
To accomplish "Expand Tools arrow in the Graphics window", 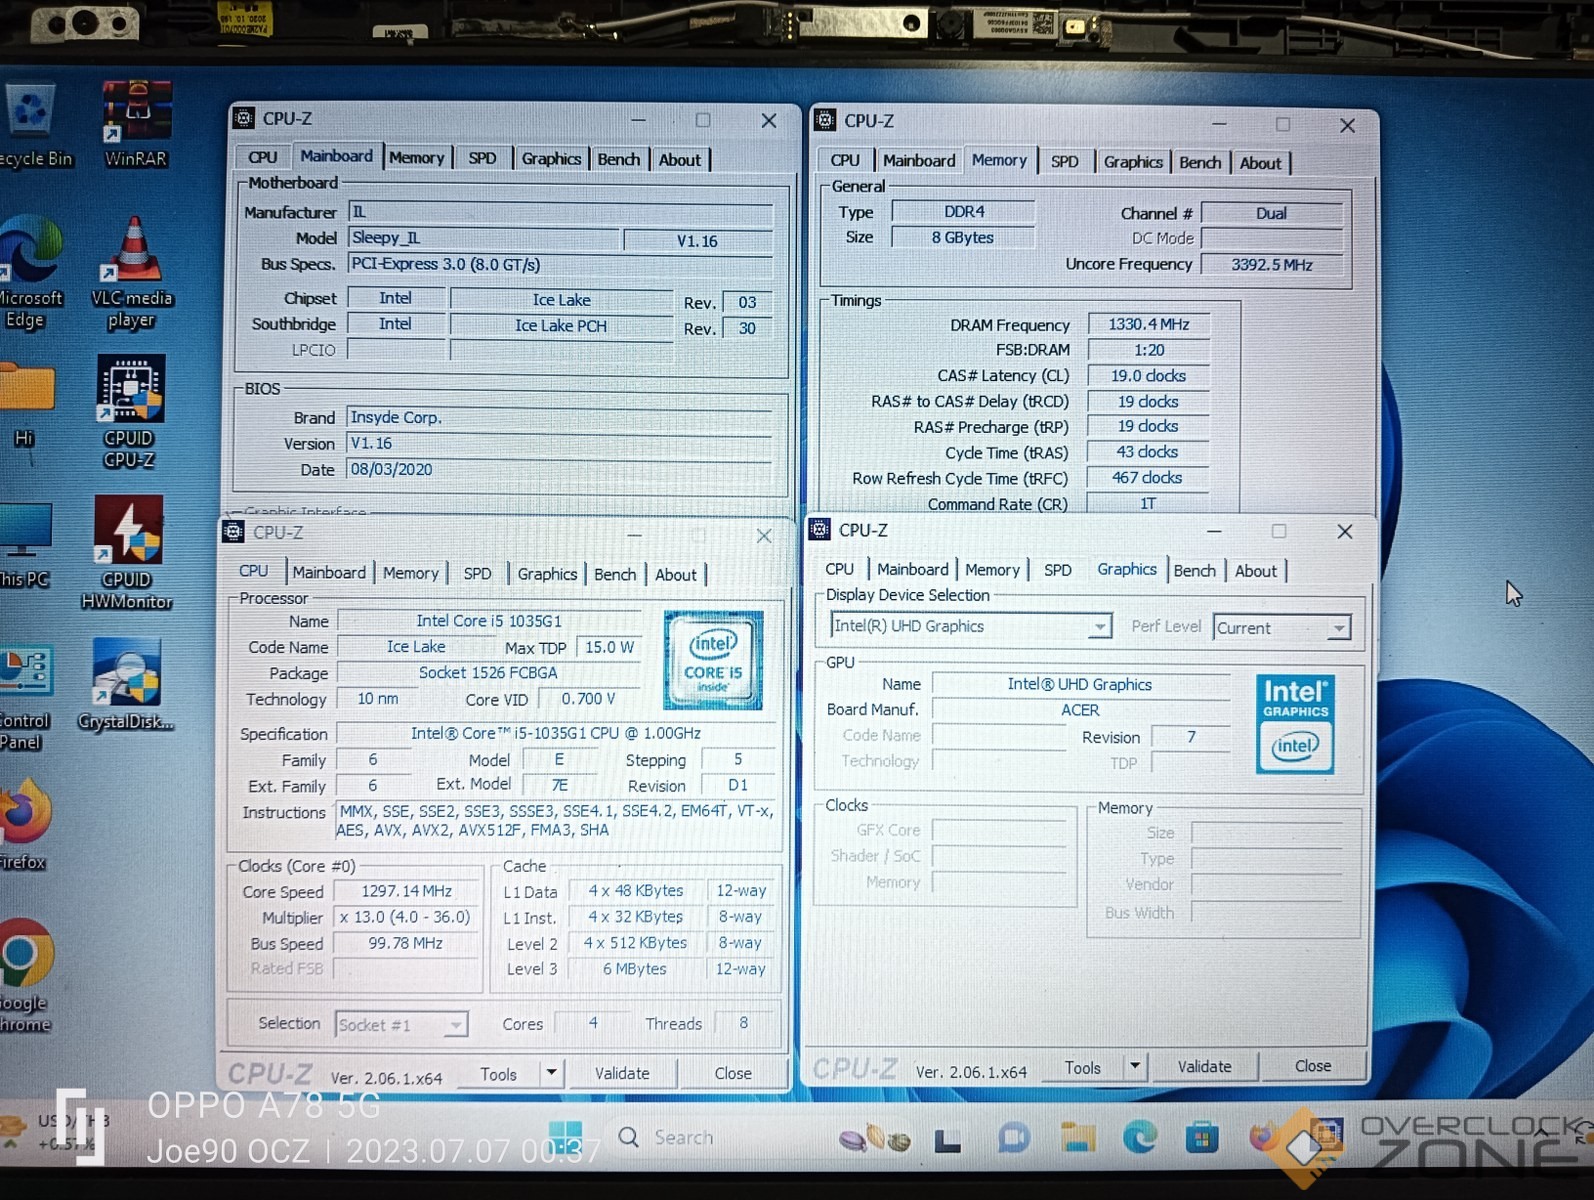I will coord(1135,1066).
